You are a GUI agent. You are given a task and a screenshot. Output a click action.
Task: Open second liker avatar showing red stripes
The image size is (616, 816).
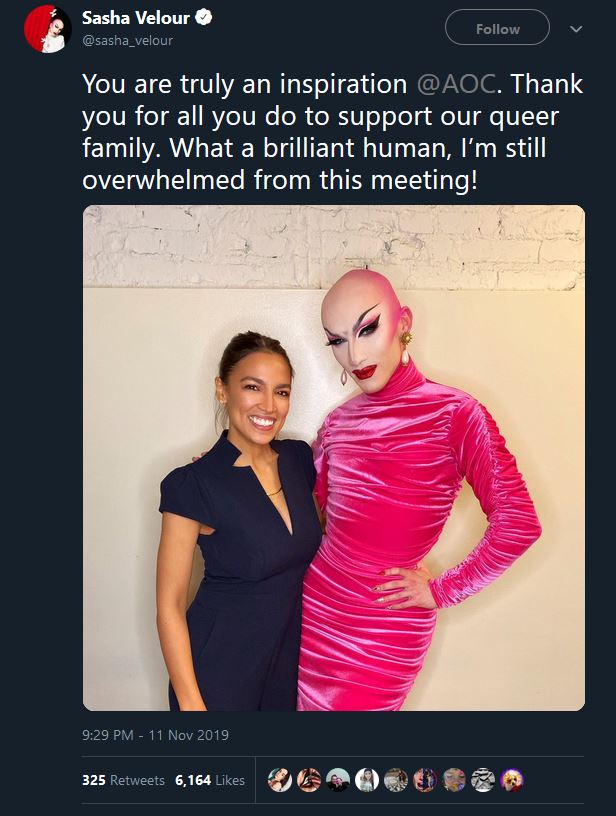(309, 780)
